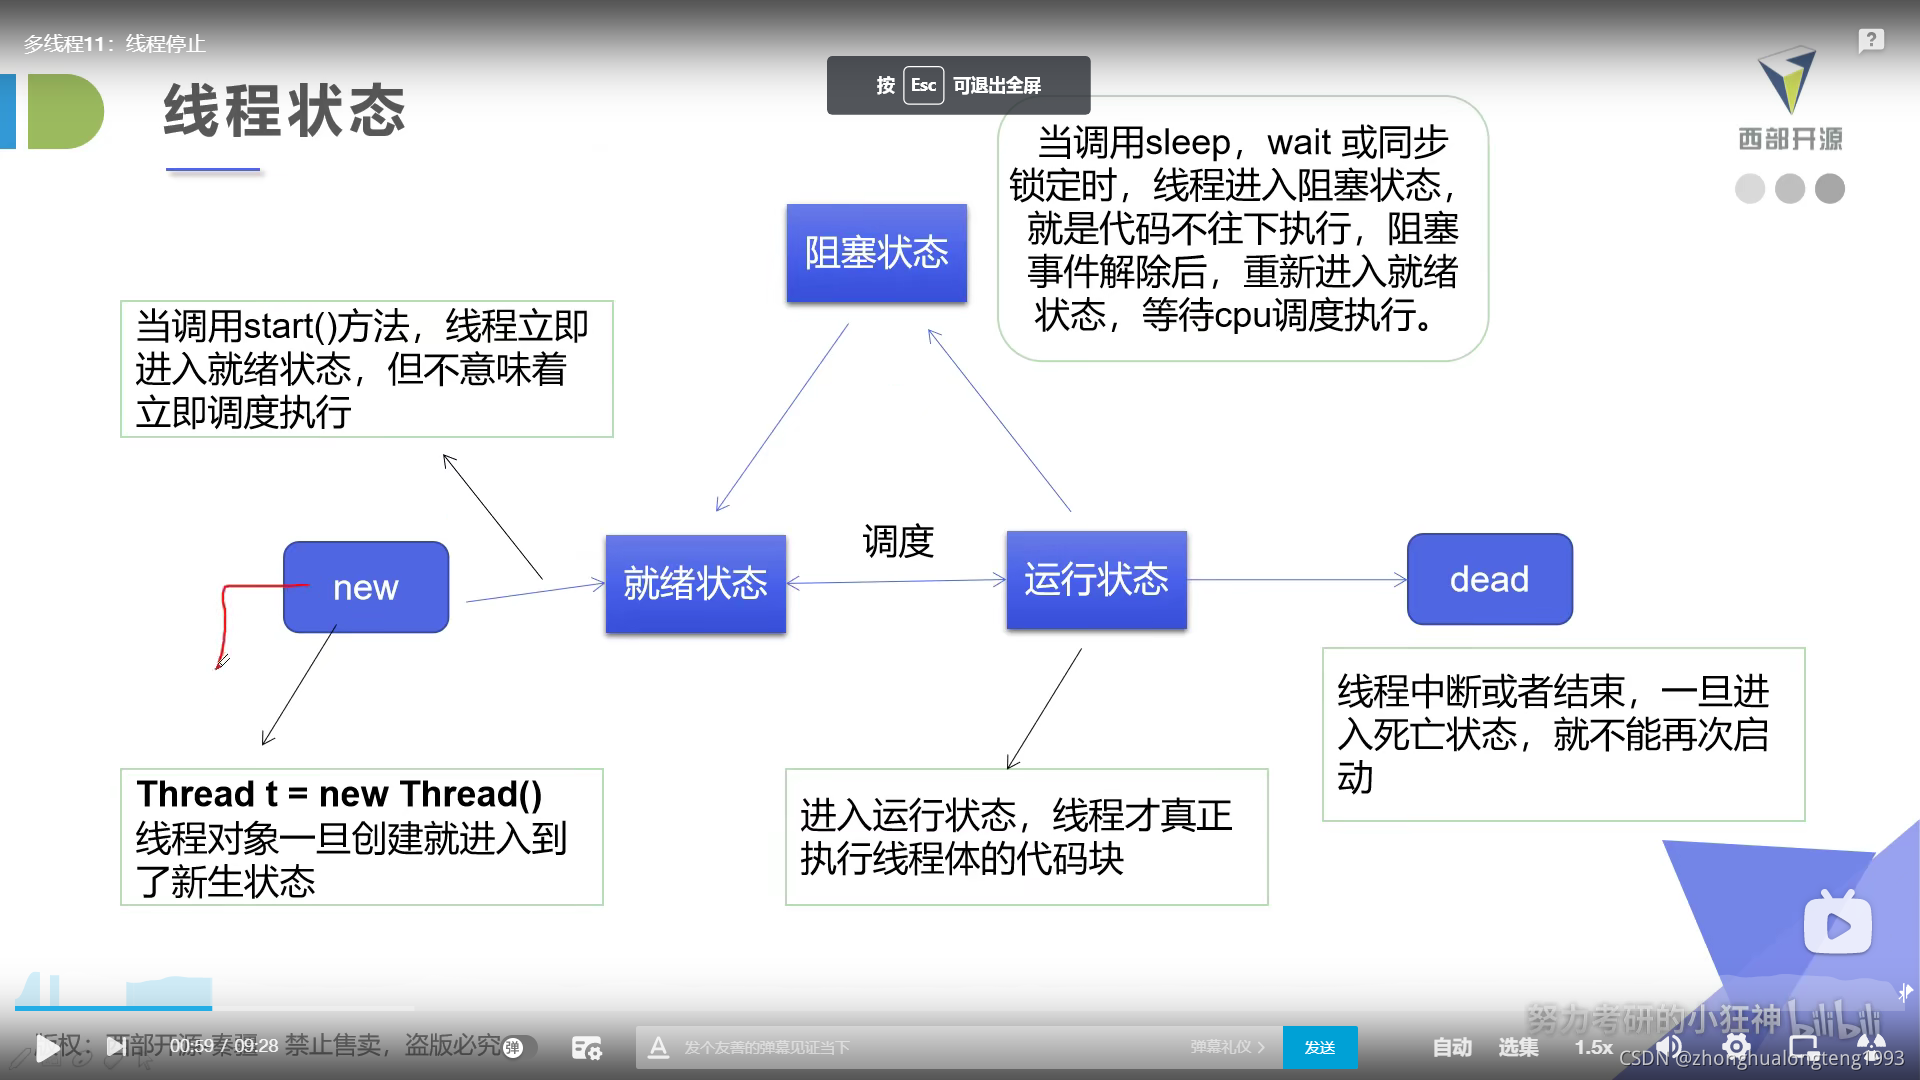The height and width of the screenshot is (1080, 1920).
Task: Toggle the danmaku 弹 switch
Action: pyautogui.click(x=518, y=1047)
